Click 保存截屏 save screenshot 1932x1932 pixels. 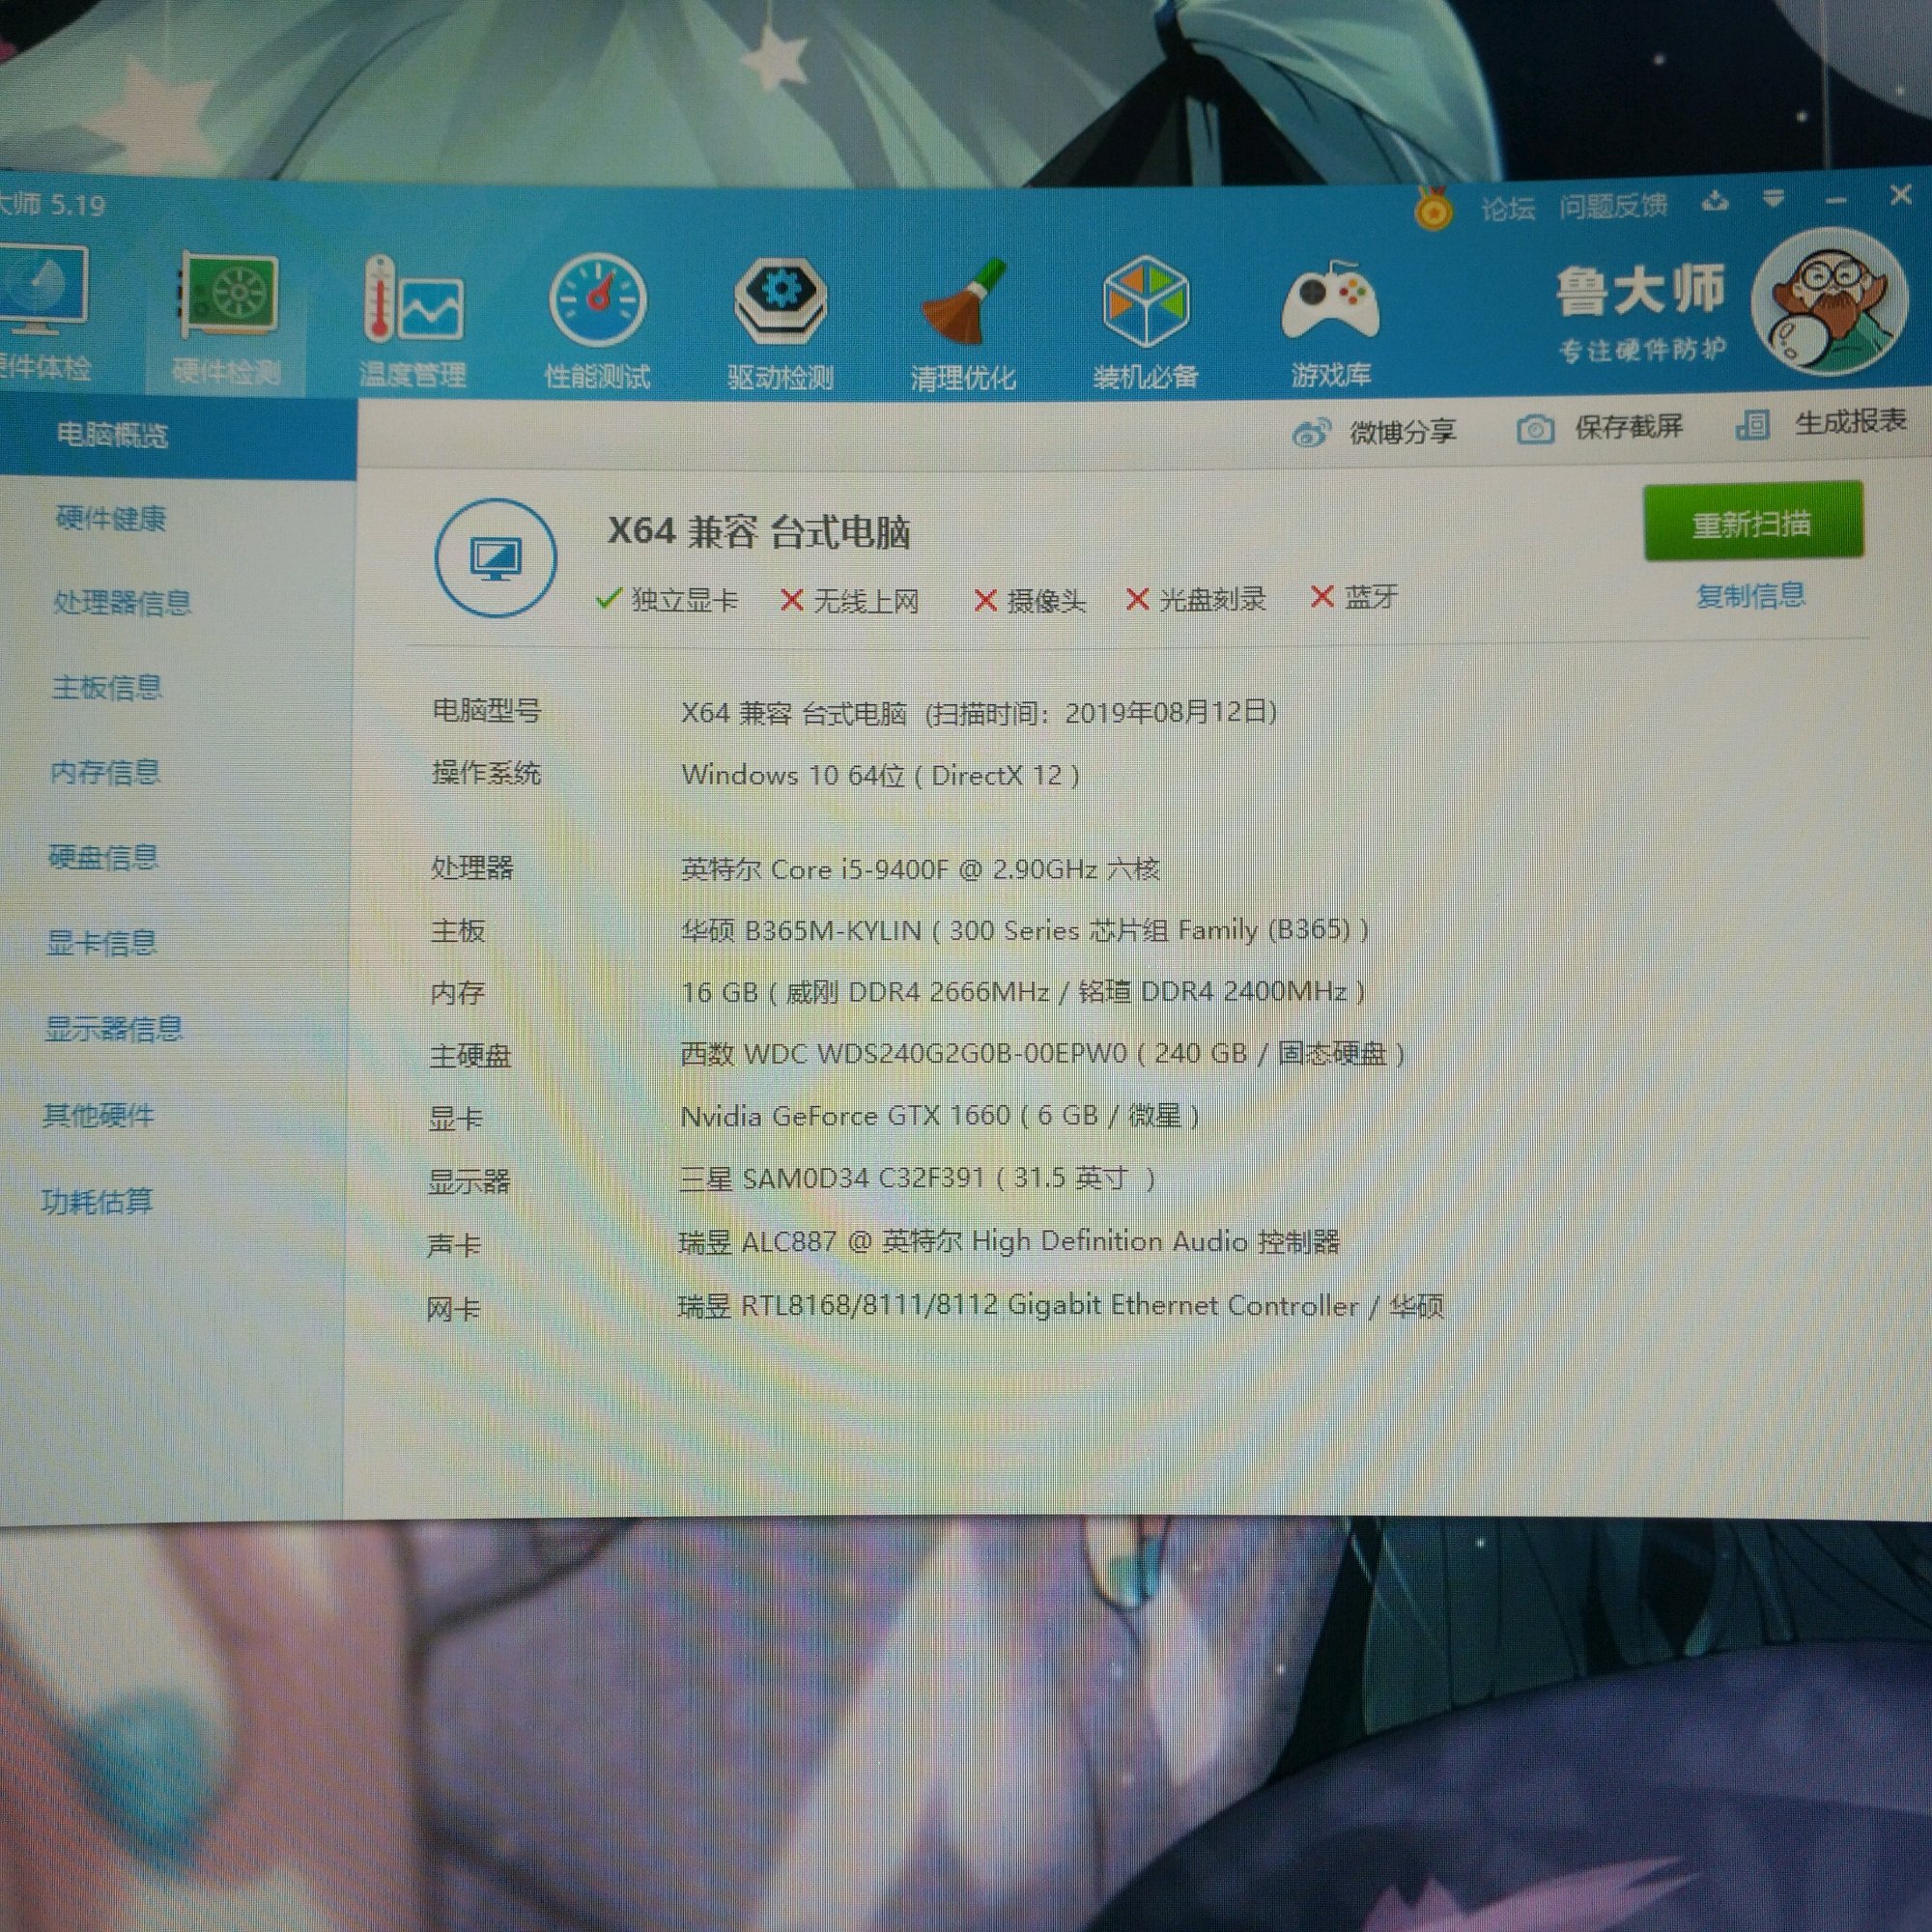pos(1600,428)
